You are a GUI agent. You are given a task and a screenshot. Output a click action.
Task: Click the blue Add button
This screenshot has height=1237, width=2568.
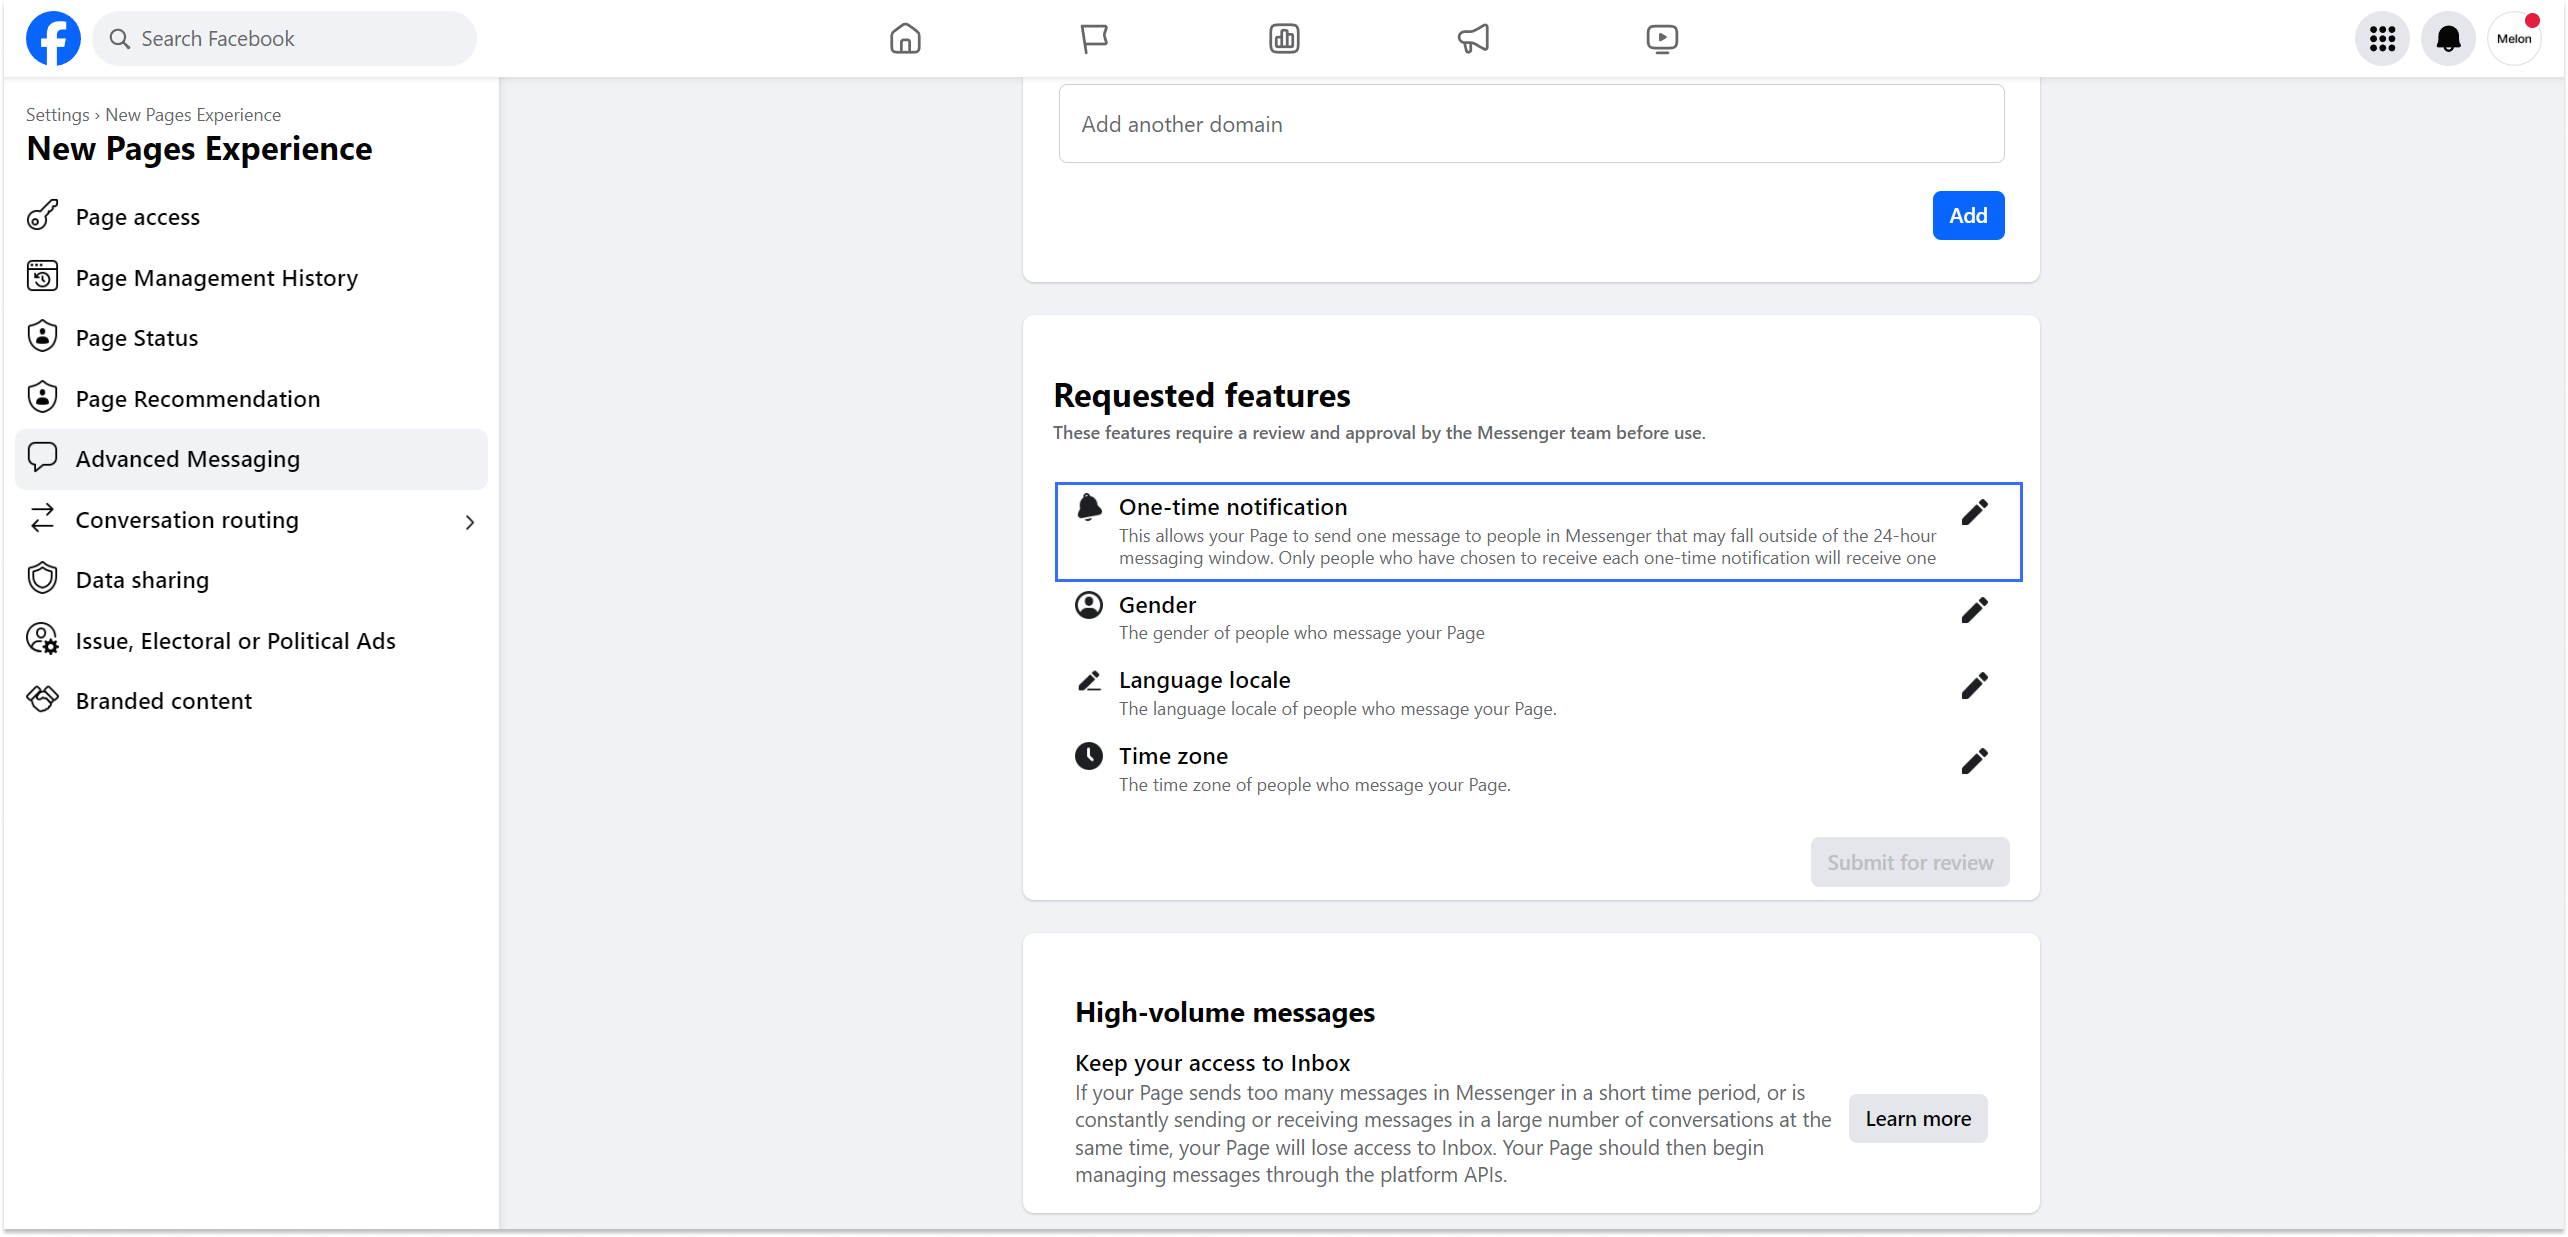1968,216
